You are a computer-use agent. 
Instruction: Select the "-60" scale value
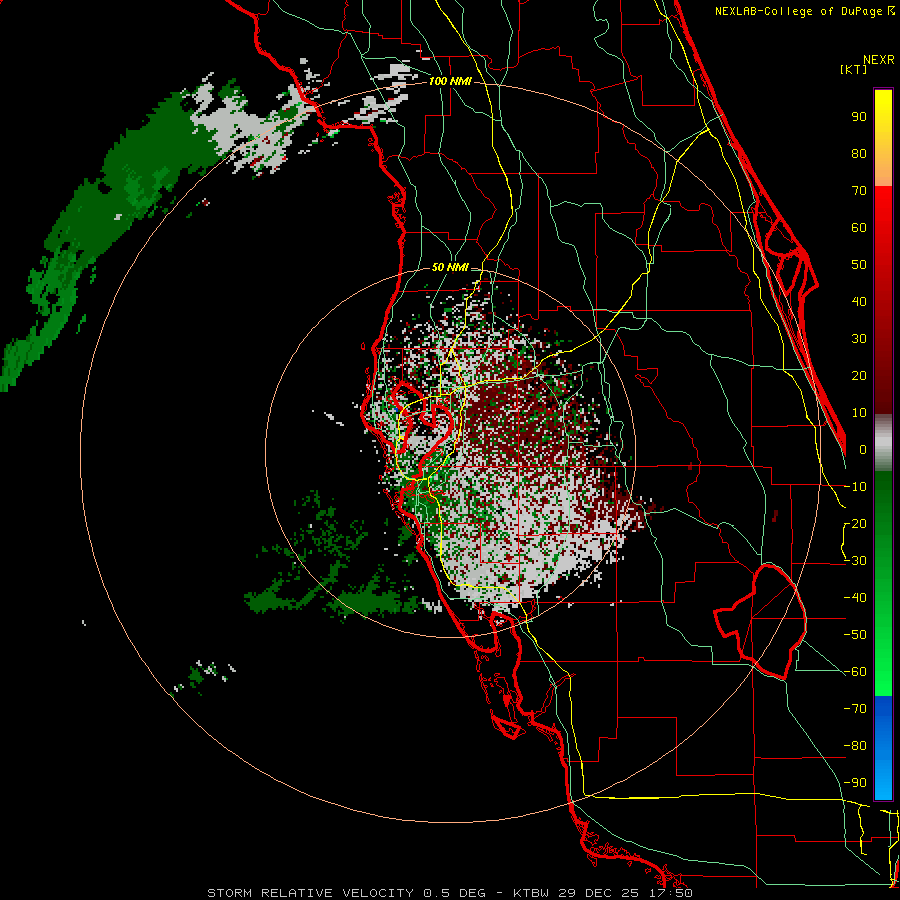click(855, 672)
